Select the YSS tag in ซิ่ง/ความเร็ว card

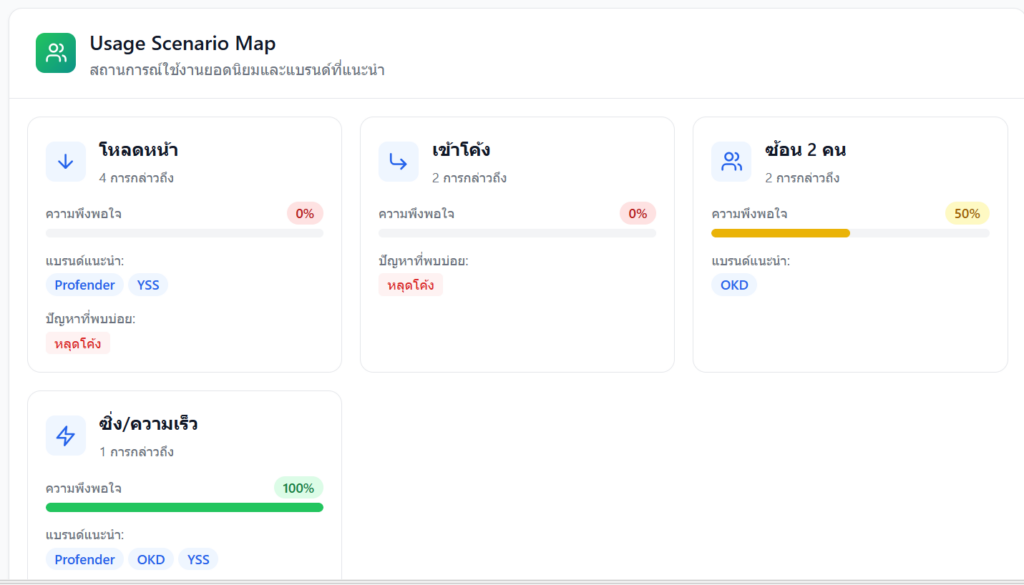click(199, 559)
